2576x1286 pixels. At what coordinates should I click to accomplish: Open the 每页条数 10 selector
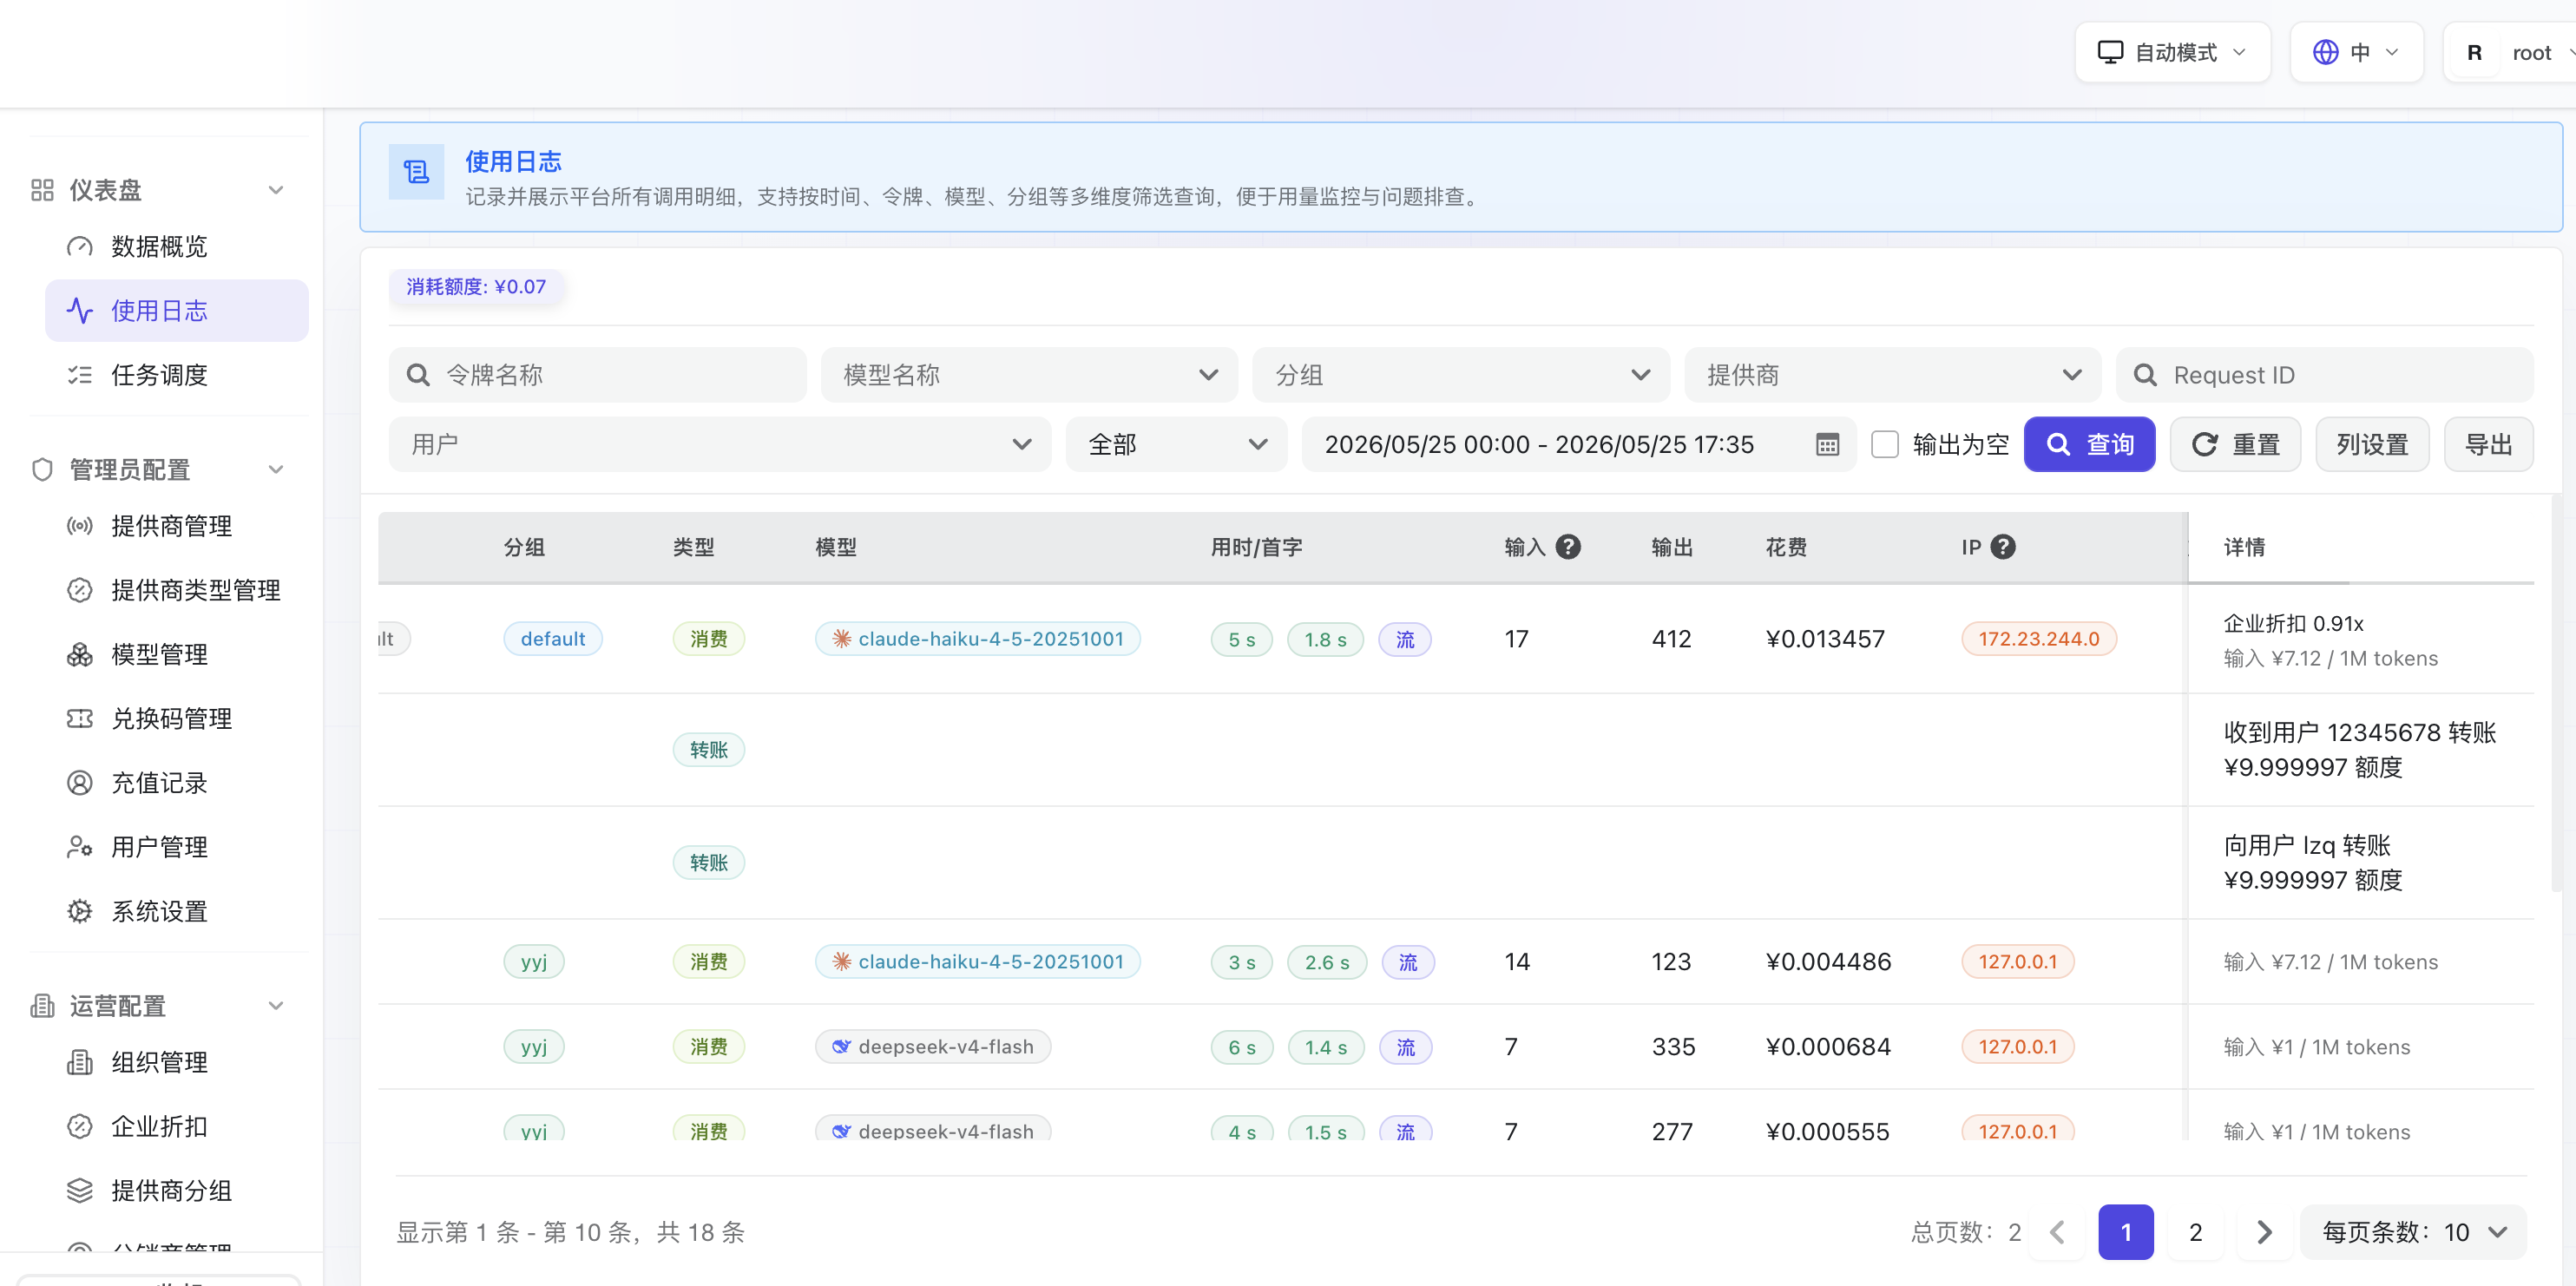(2414, 1232)
